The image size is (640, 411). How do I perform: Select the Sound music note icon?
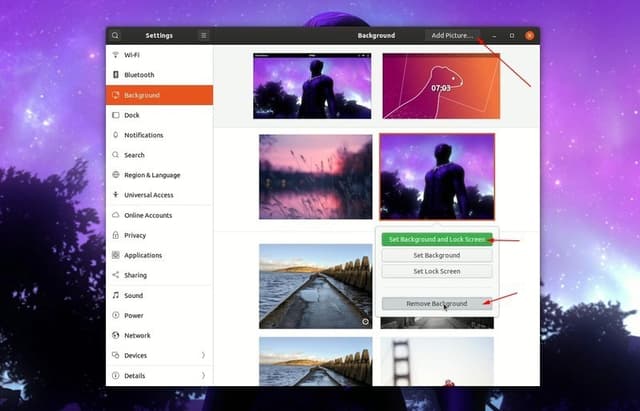116,295
